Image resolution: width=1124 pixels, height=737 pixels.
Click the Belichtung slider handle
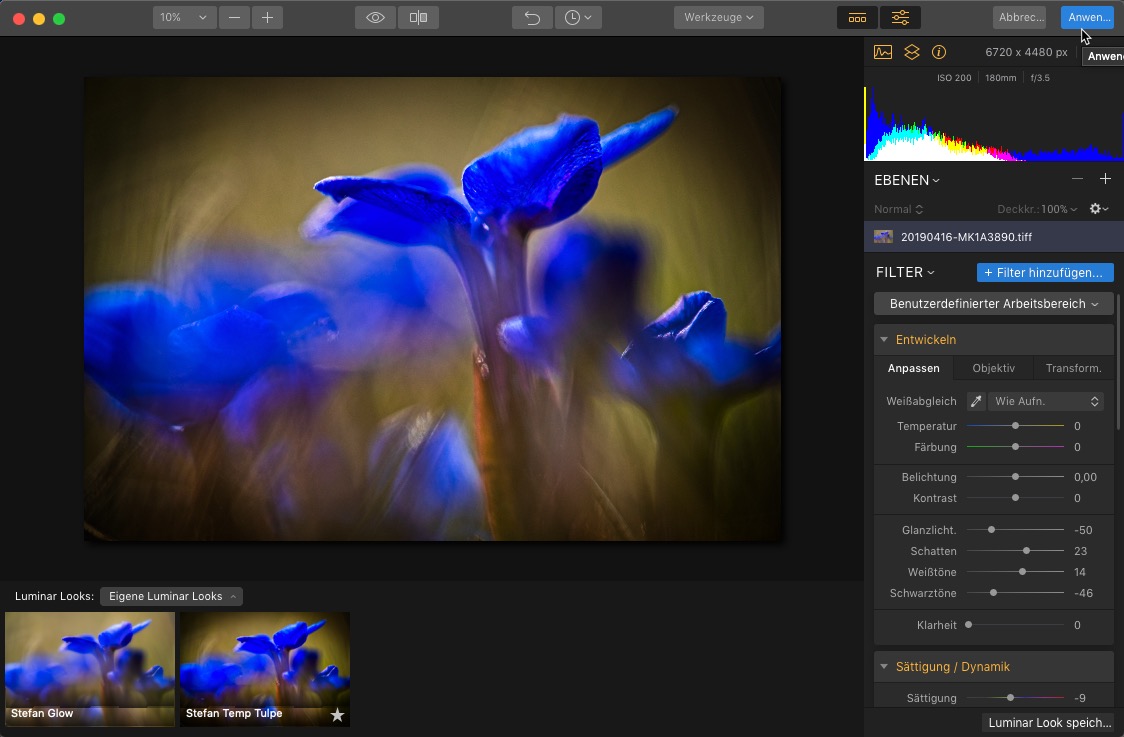coord(1015,477)
